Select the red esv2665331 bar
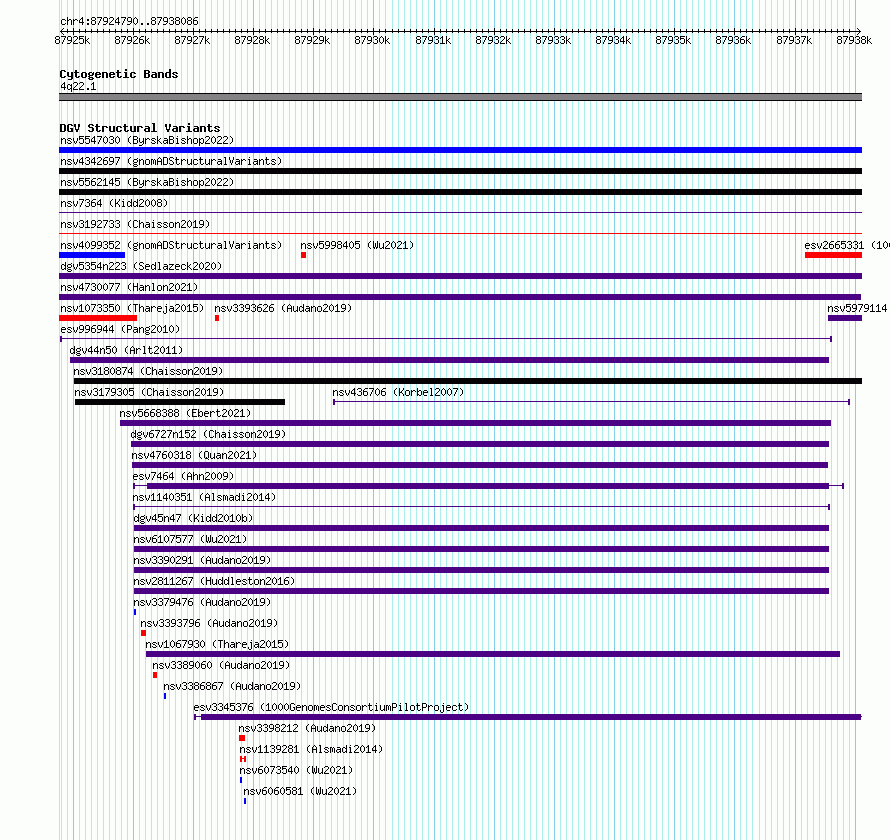Image resolution: width=890 pixels, height=840 pixels. [x=833, y=255]
